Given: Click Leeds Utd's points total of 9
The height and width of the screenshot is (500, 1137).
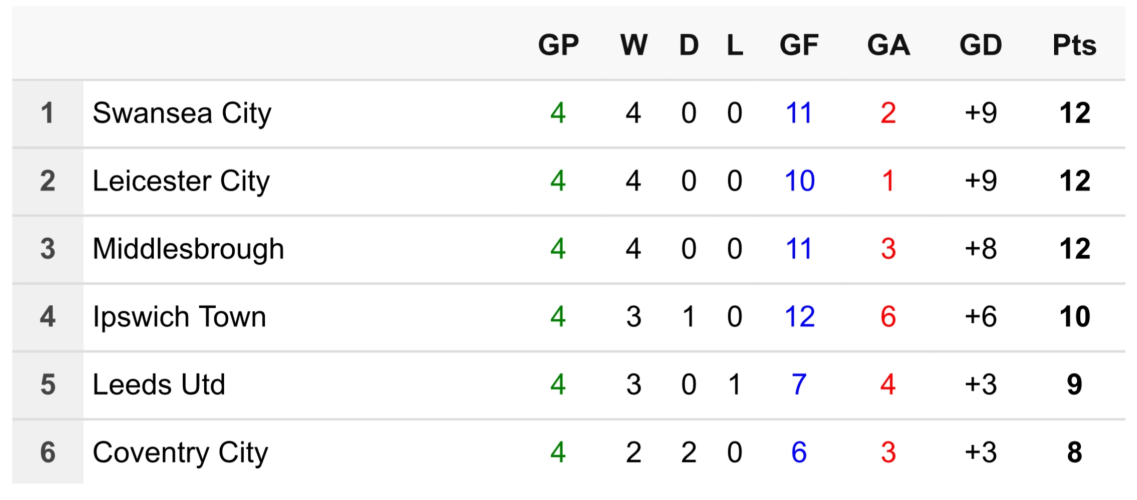Looking at the screenshot, I should pos(1074,385).
